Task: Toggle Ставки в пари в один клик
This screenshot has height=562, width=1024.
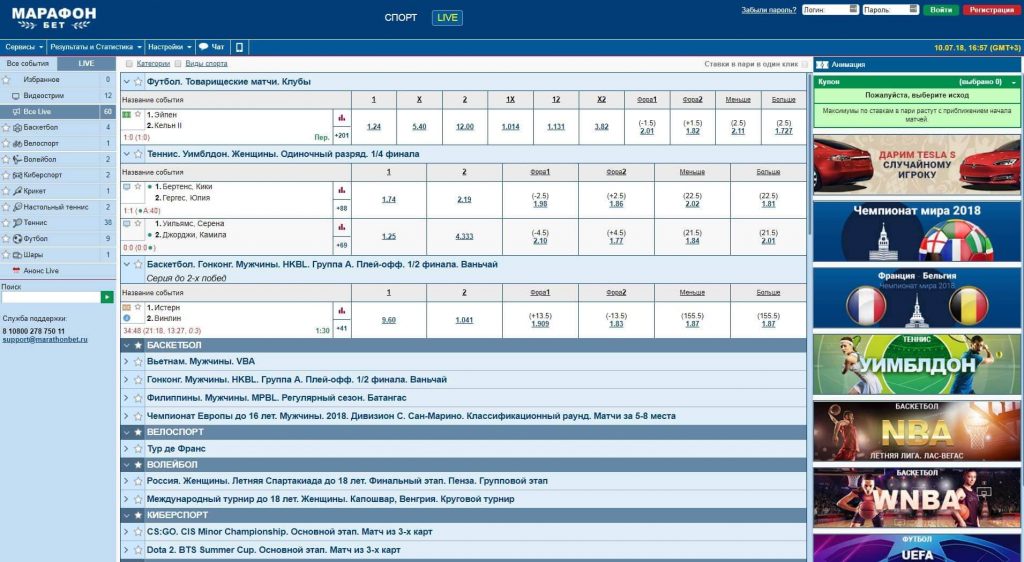Action: pos(806,64)
